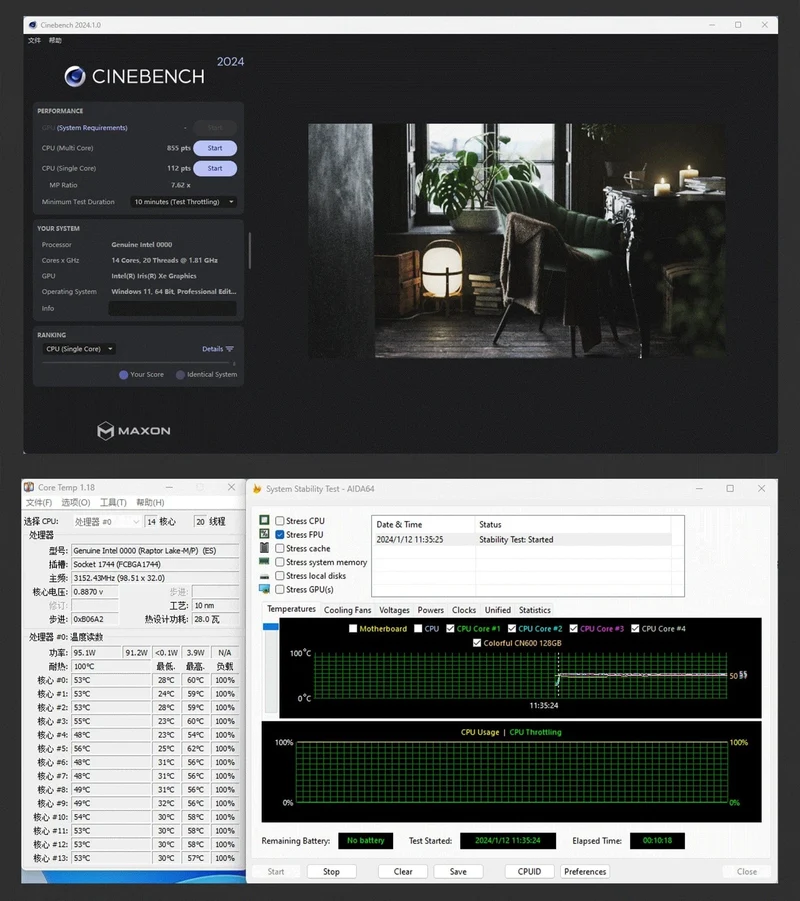Click the rendered room scene preview image
The width and height of the screenshot is (800, 901).
pyautogui.click(x=516, y=240)
